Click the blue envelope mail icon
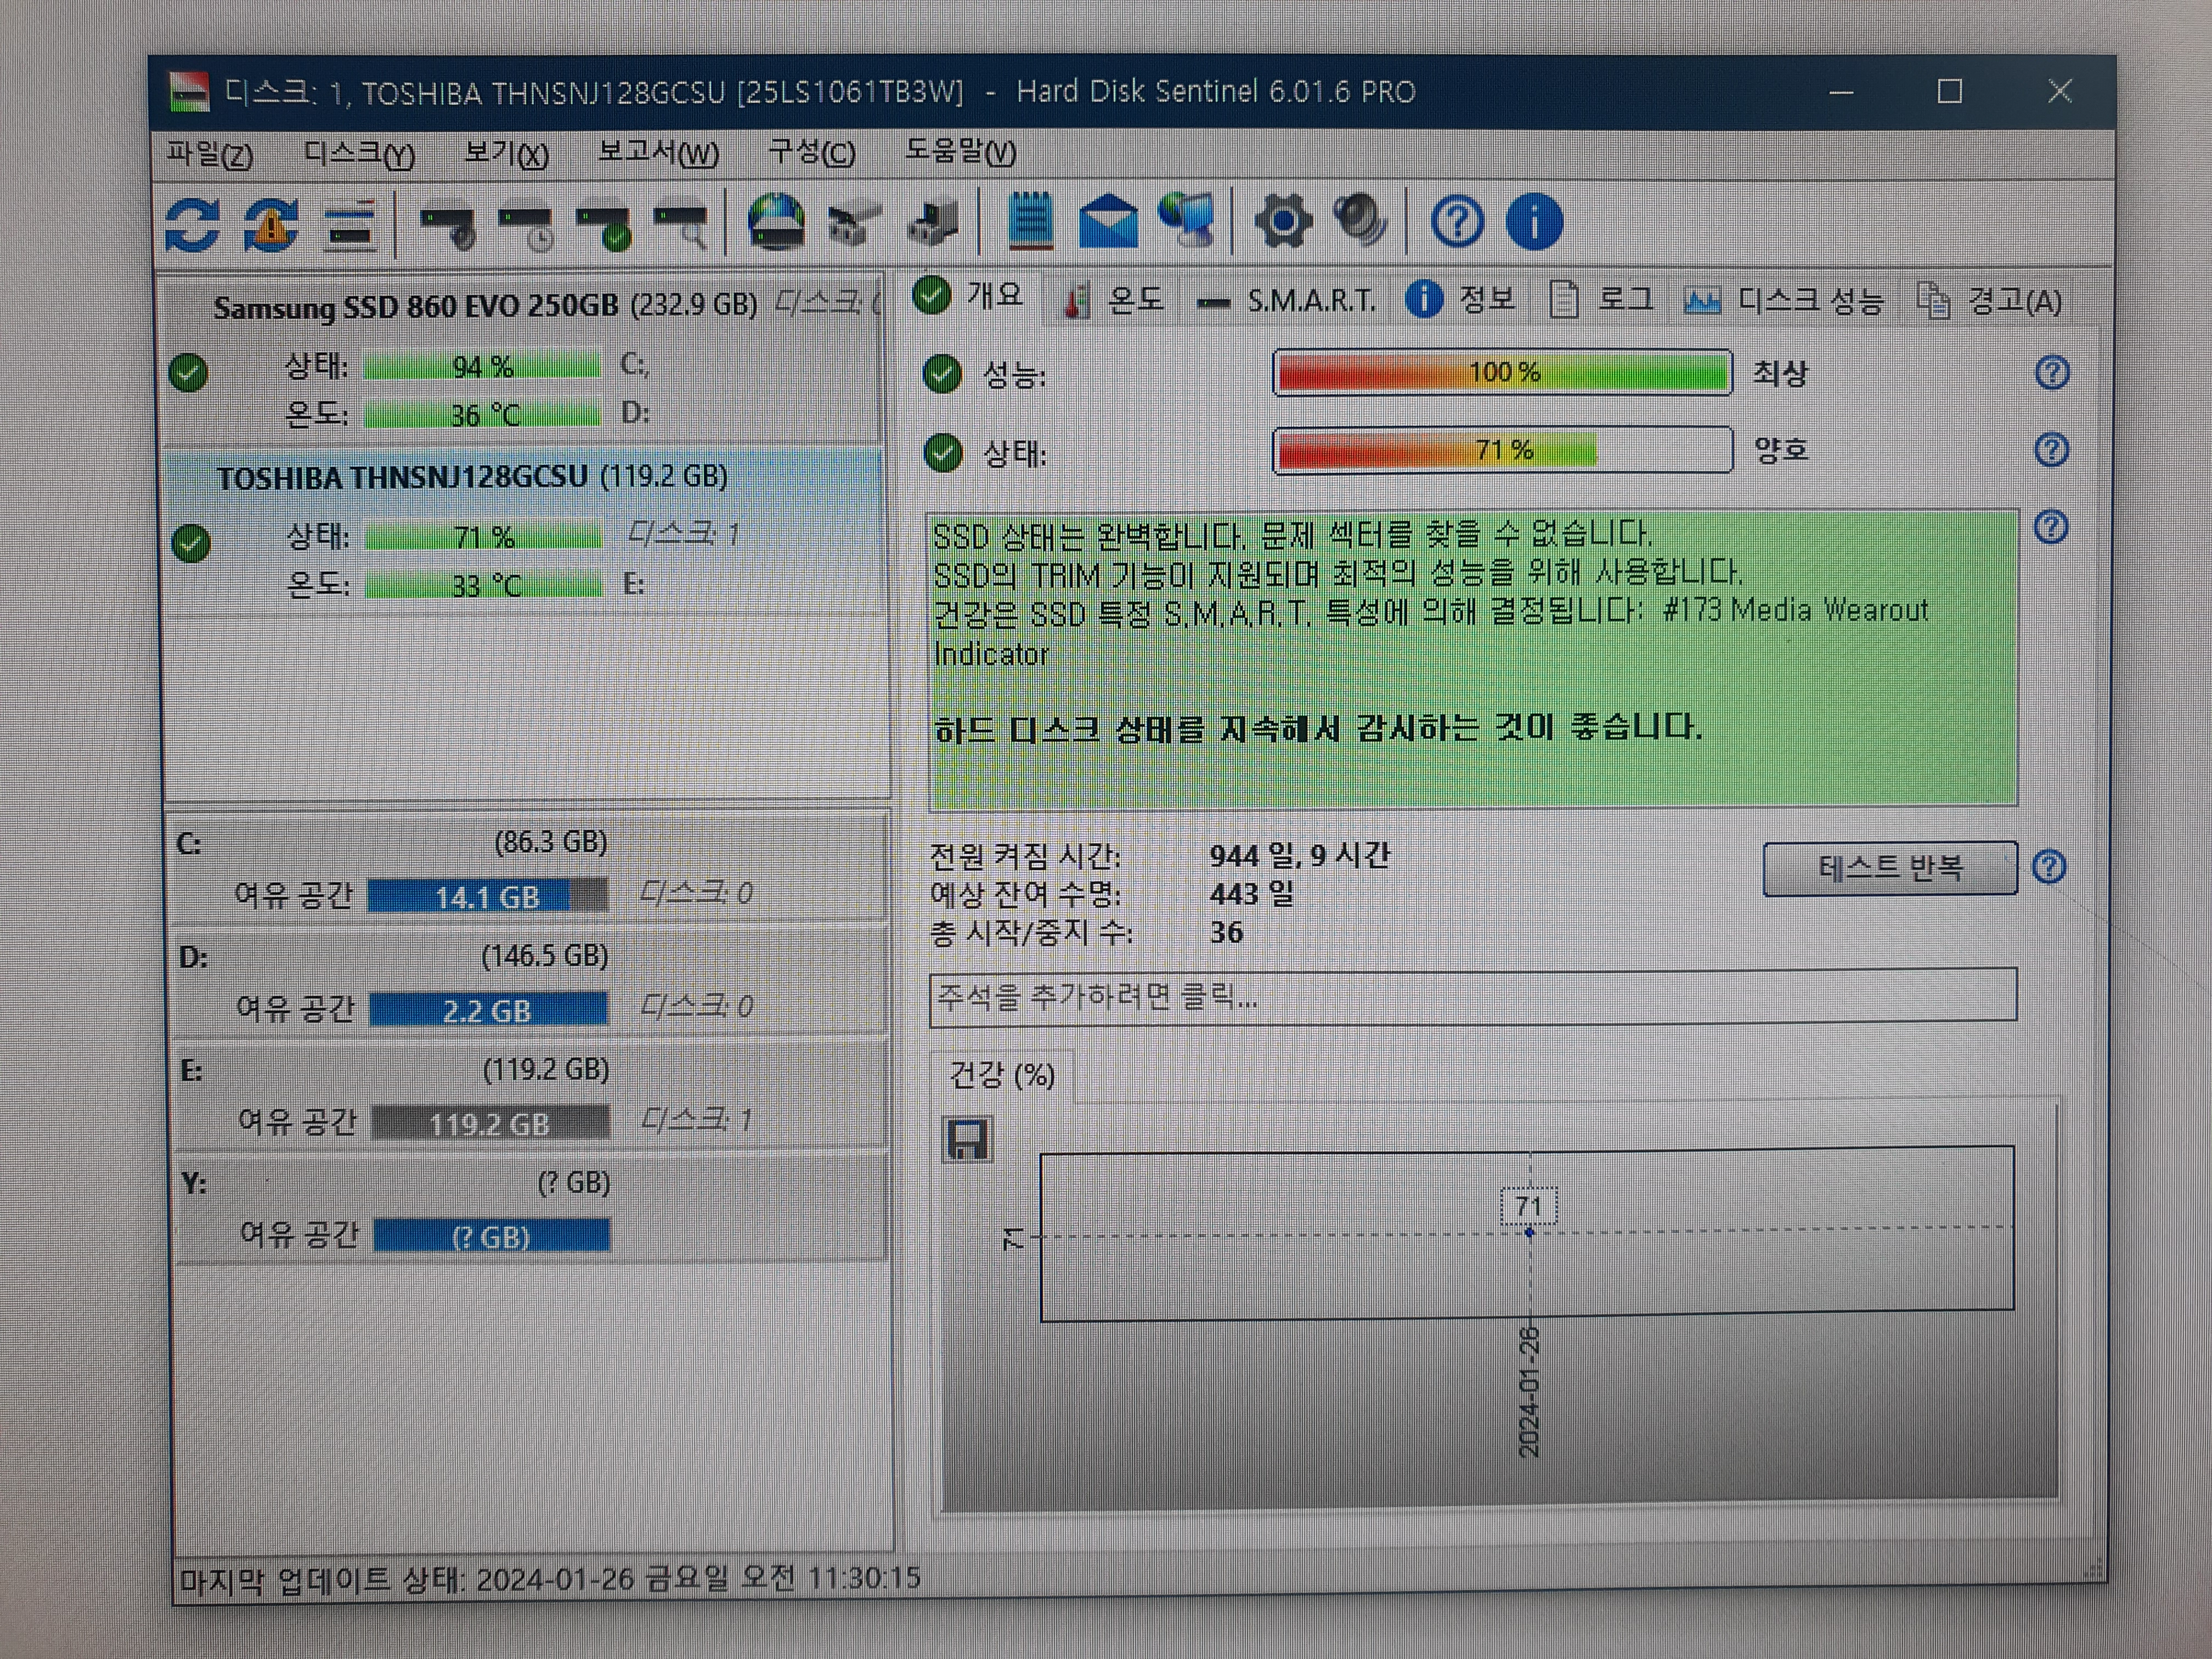 (x=1108, y=221)
